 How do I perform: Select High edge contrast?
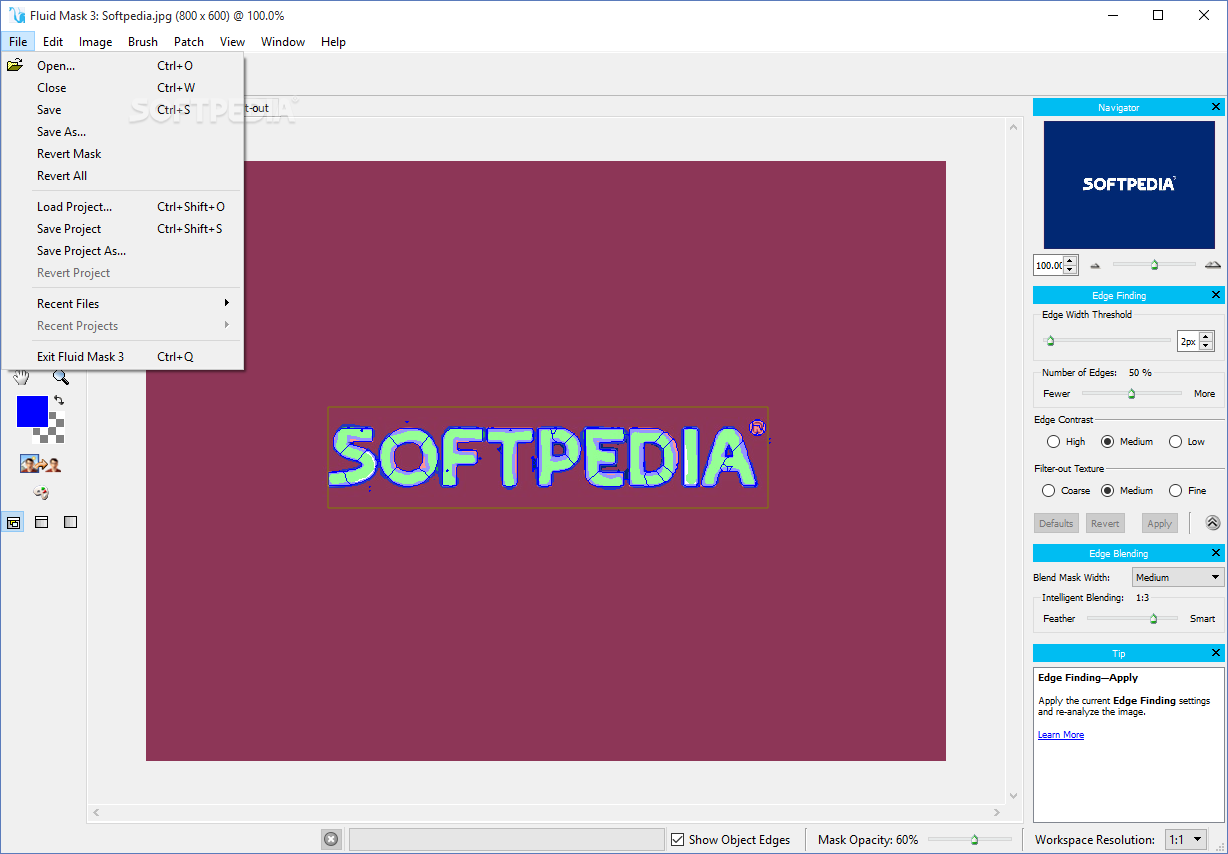(1053, 441)
